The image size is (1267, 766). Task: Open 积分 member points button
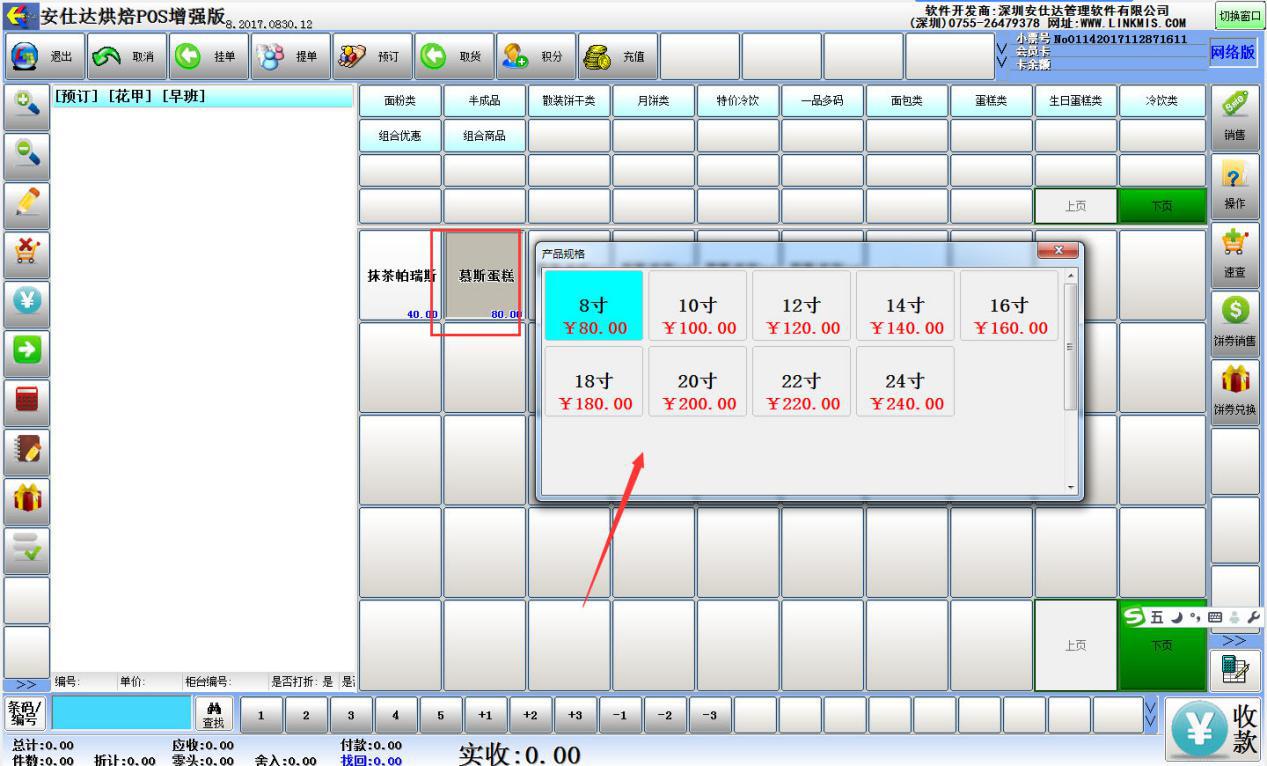tap(535, 56)
